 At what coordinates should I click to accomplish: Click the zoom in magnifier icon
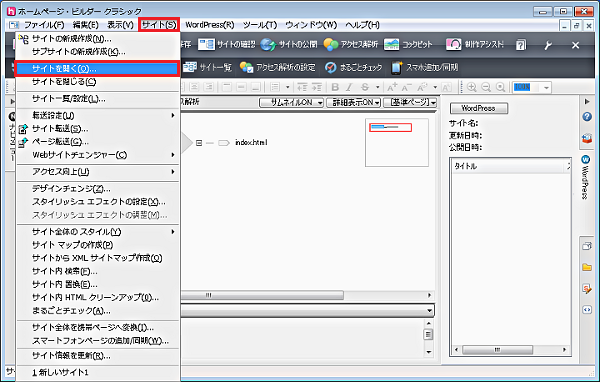click(472, 87)
